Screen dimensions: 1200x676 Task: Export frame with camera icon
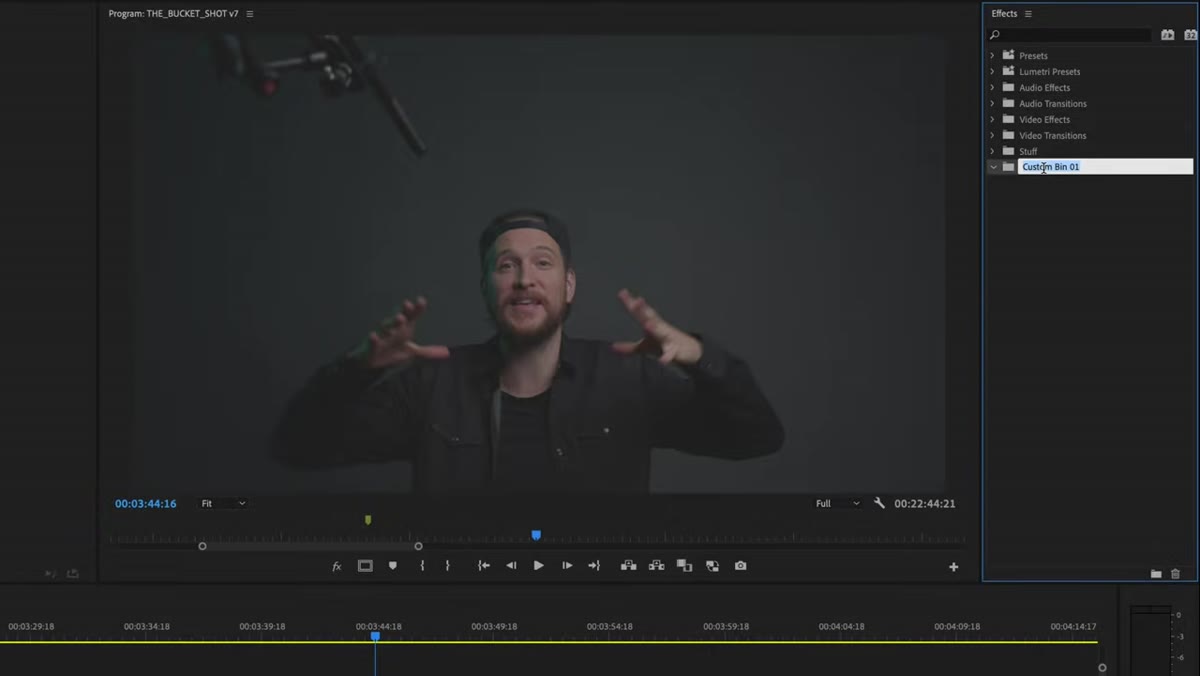point(740,566)
